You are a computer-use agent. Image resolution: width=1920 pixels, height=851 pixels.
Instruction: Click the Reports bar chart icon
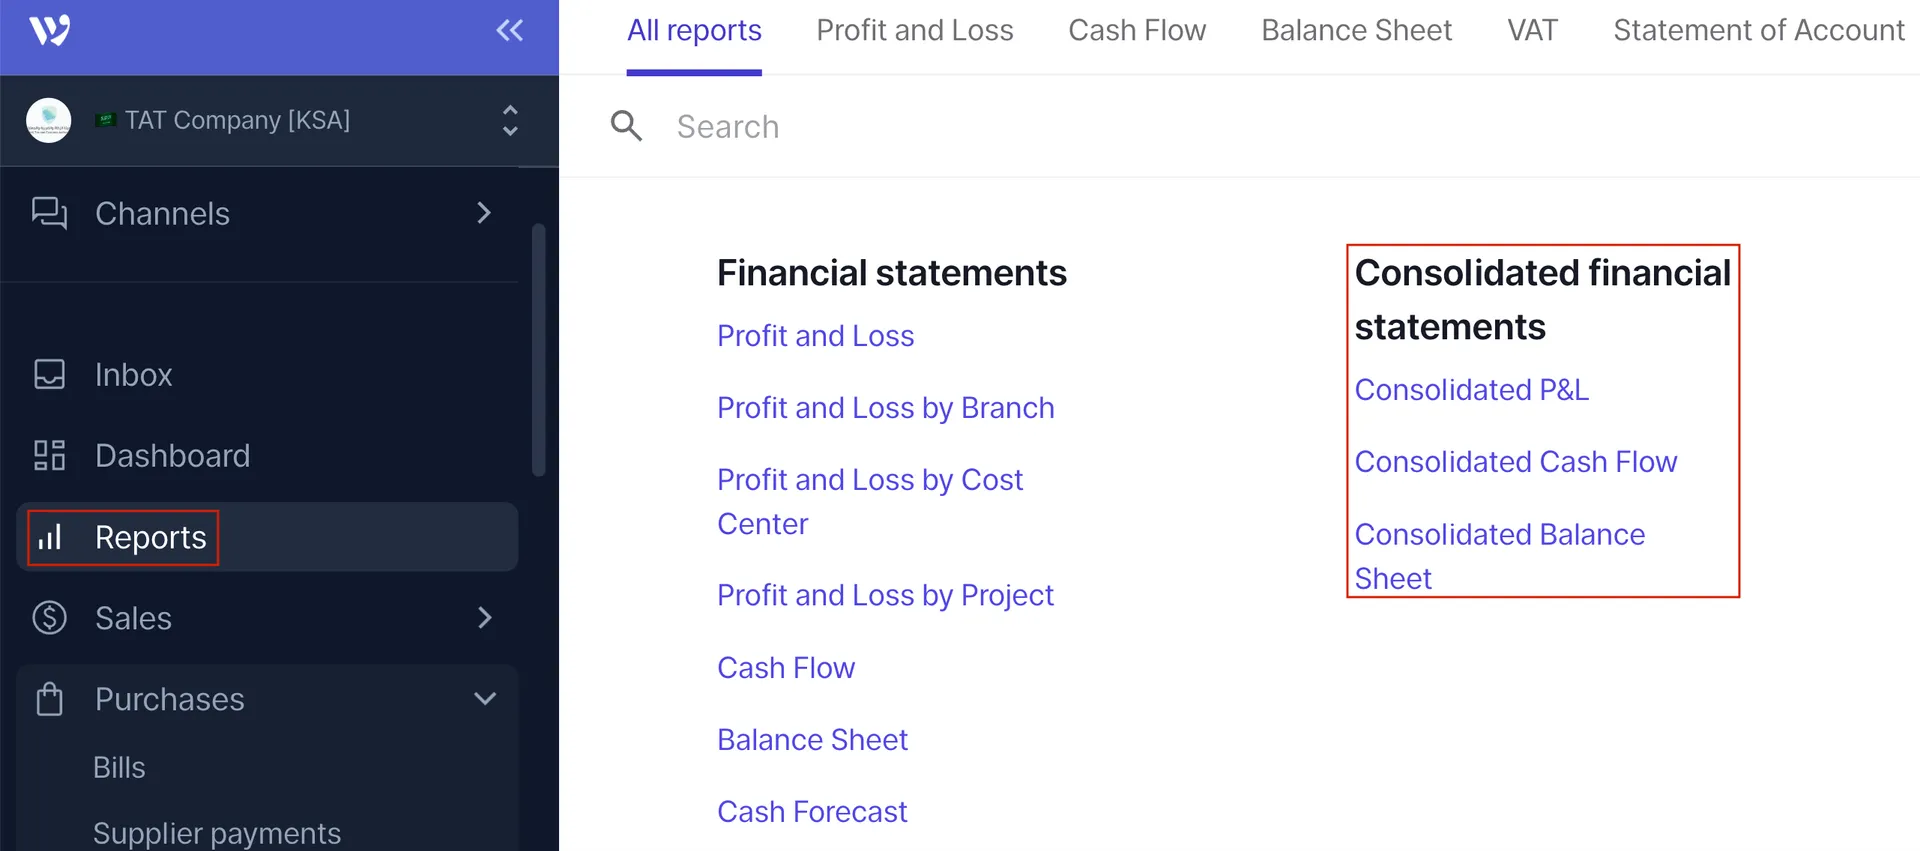(49, 537)
